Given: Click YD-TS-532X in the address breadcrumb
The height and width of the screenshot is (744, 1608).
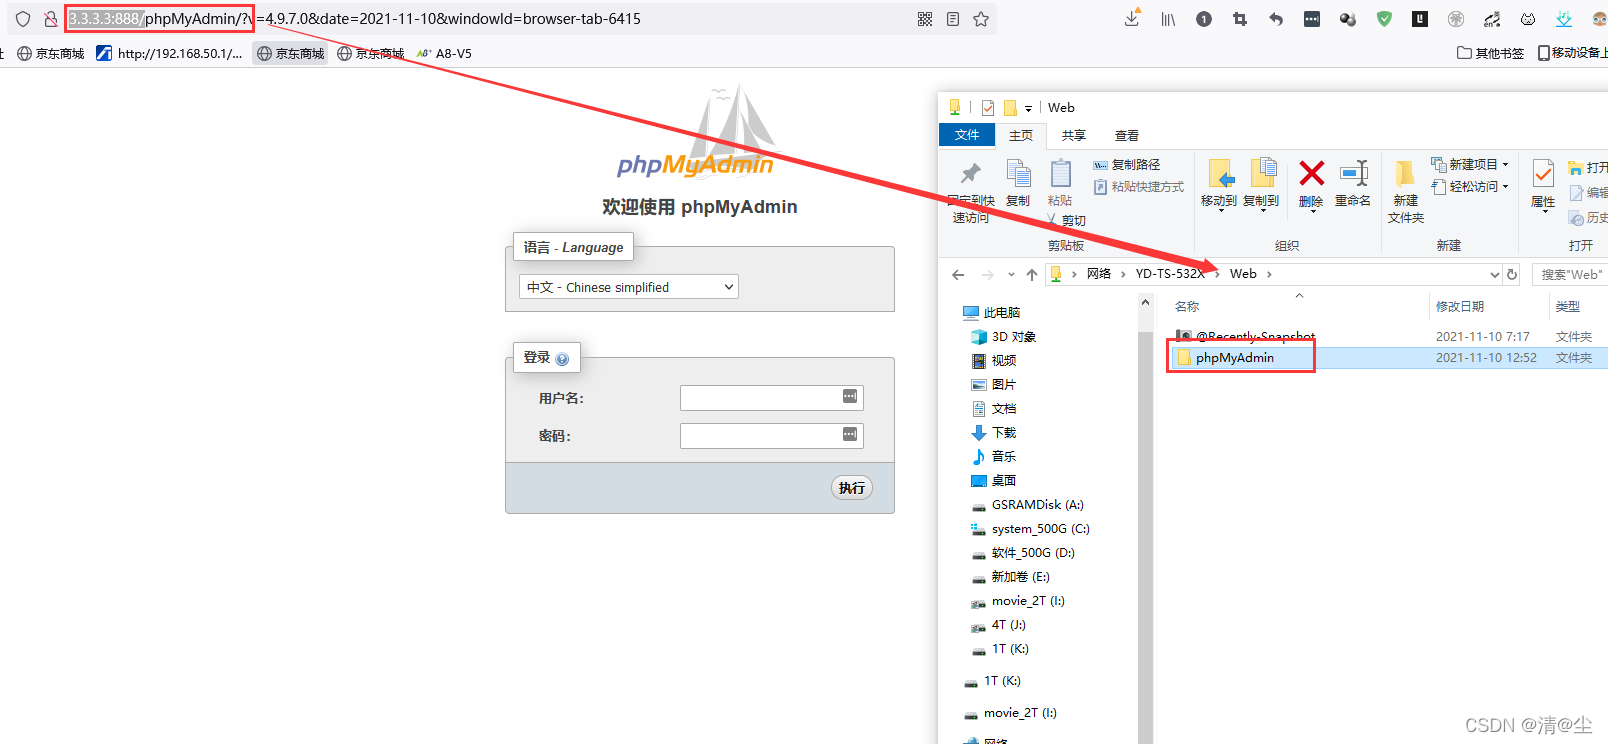Looking at the screenshot, I should click(1169, 274).
